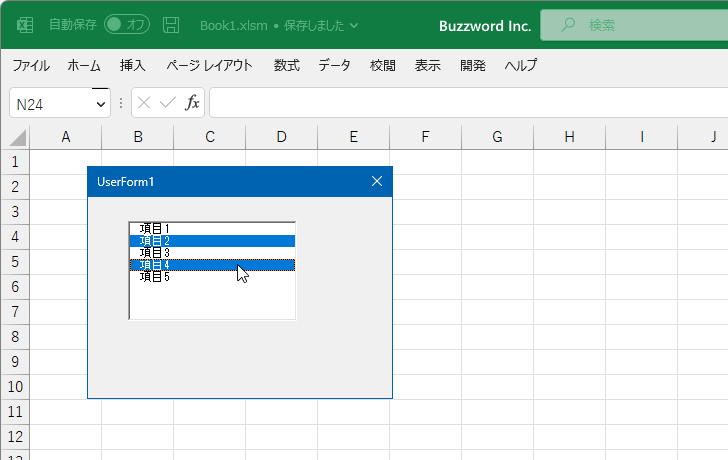728x460 pixels.
Task: Click the Insert Function fx icon
Action: click(192, 103)
